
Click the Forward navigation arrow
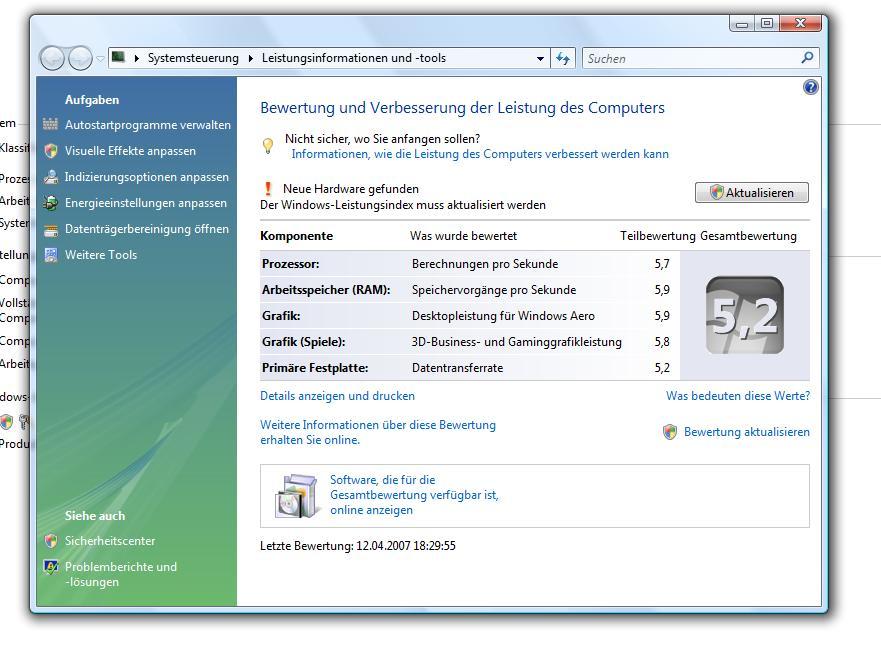tap(80, 58)
